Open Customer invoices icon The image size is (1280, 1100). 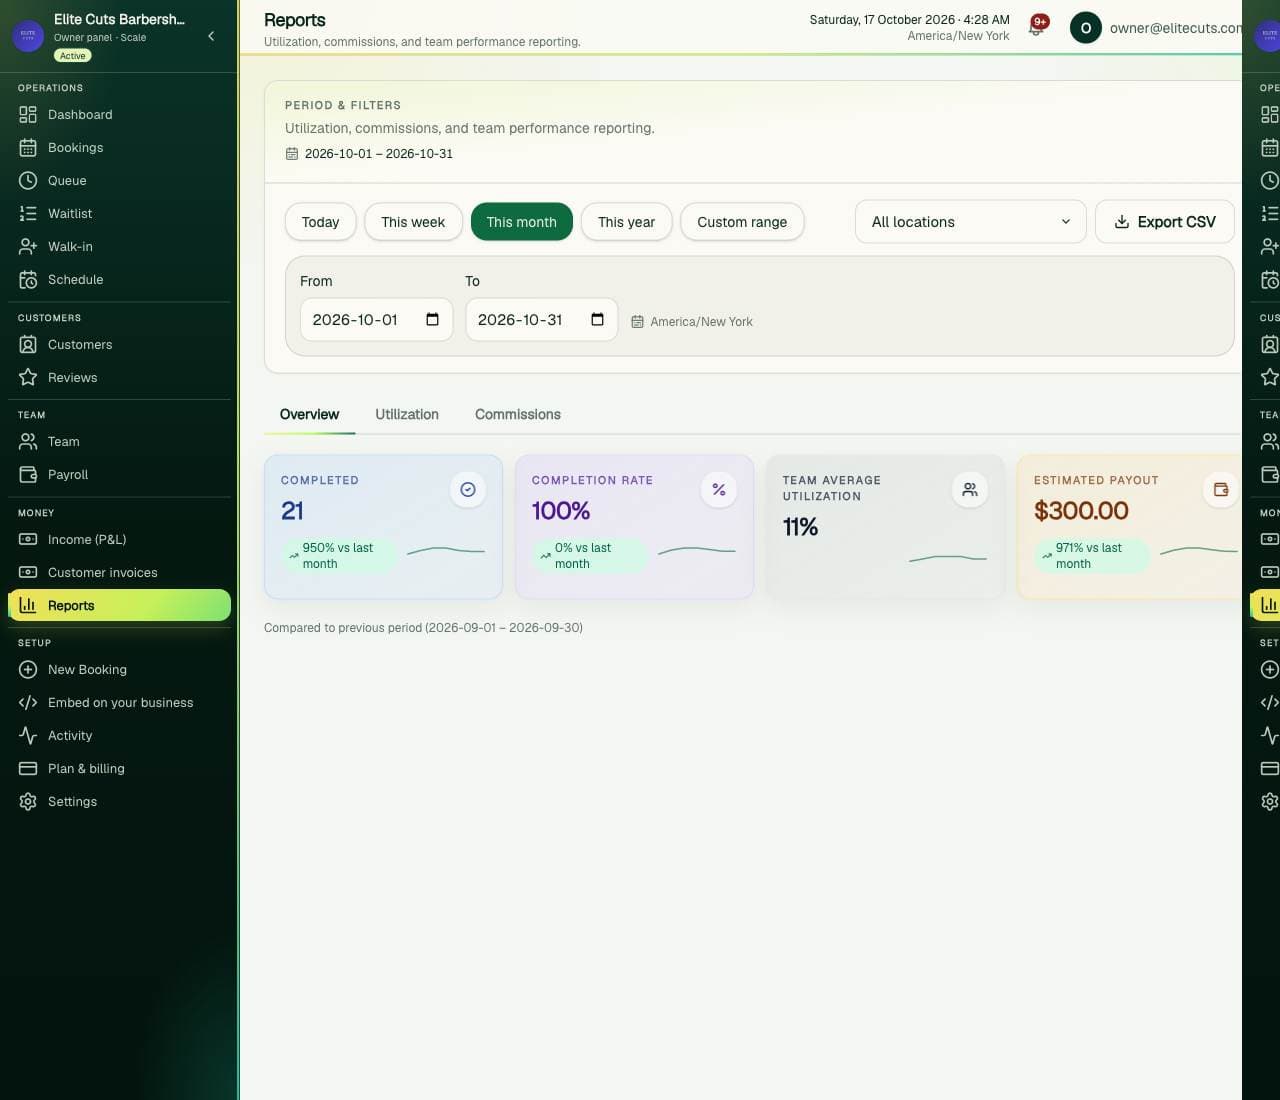[x=28, y=573]
